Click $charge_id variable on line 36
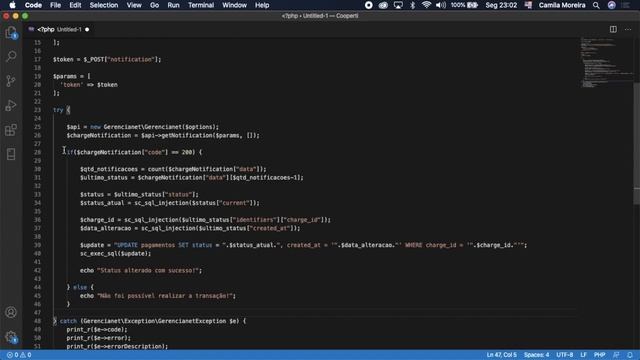This screenshot has width=640, height=360. click(97, 220)
